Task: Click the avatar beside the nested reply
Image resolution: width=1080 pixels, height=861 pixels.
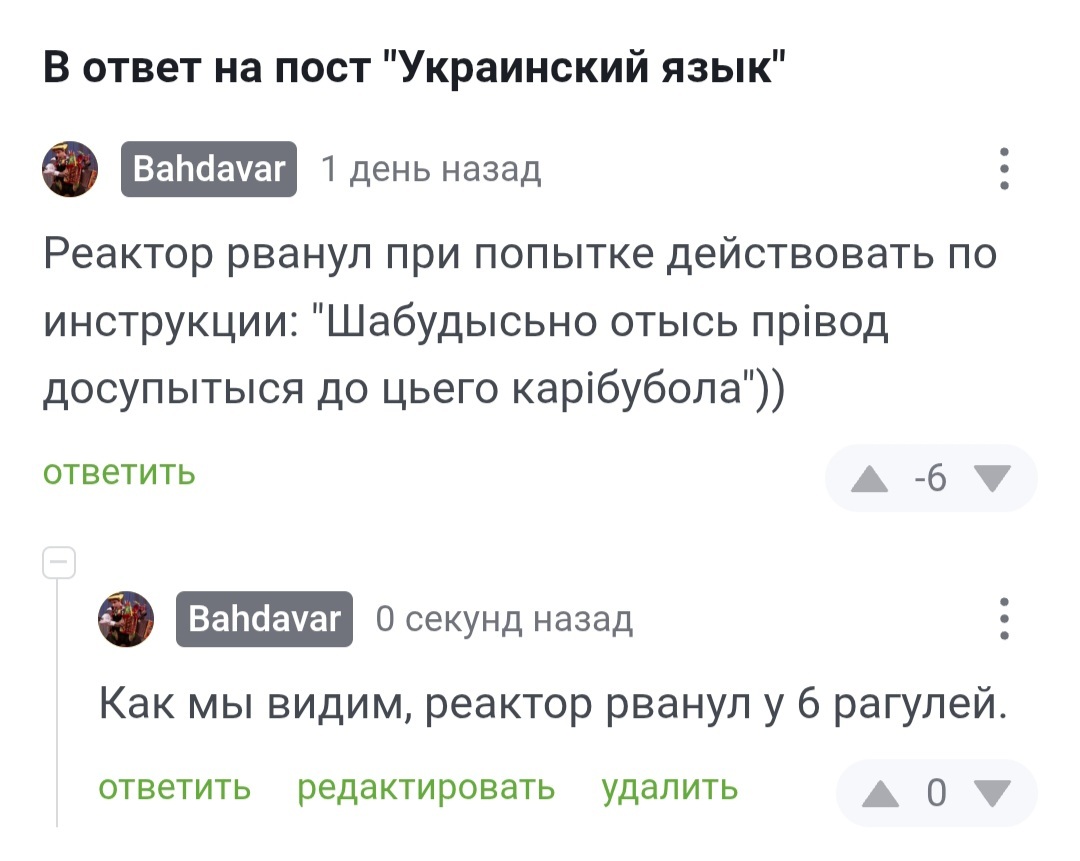Action: coord(126,619)
